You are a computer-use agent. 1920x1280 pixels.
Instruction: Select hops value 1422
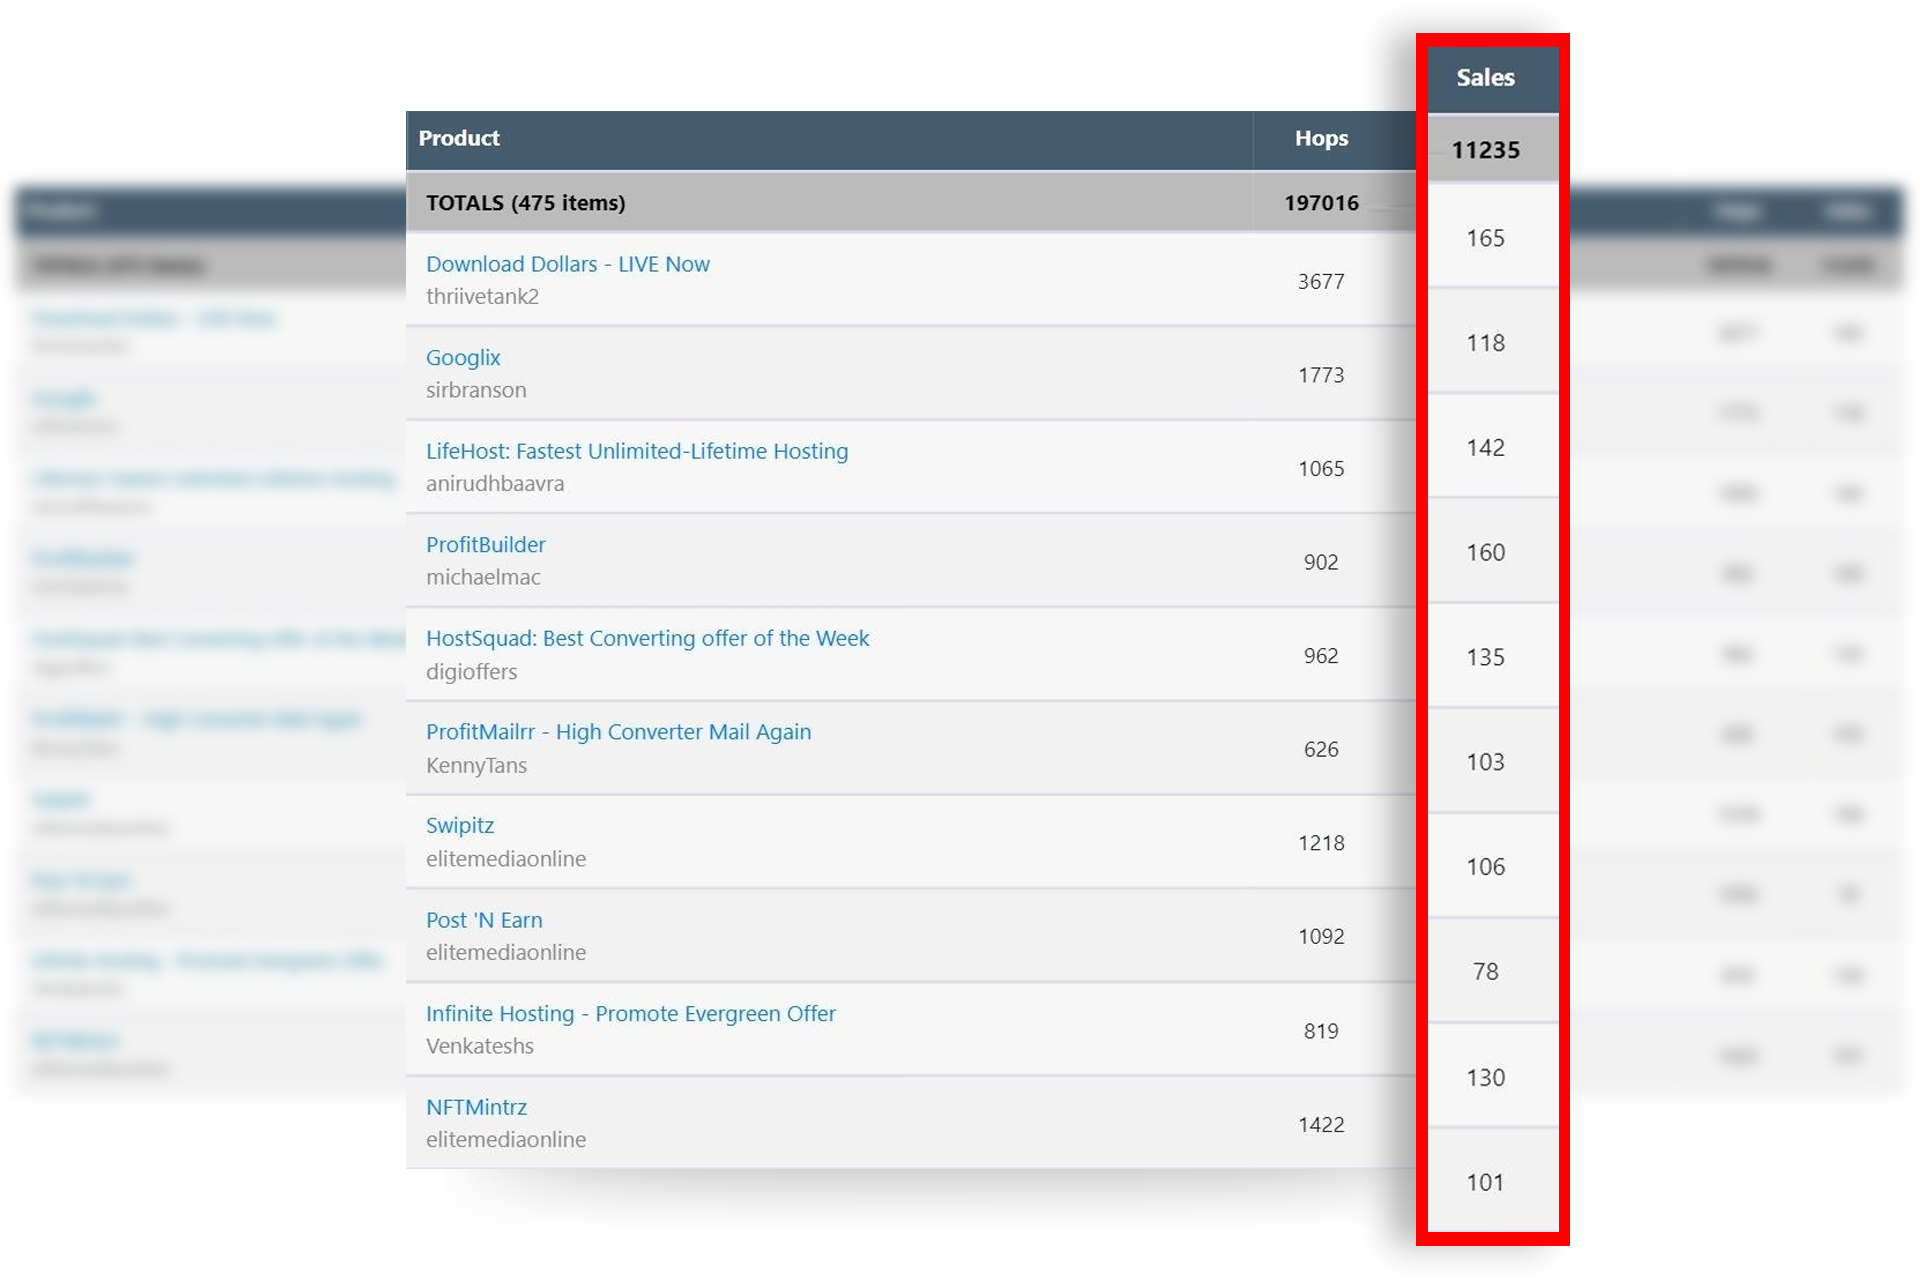[x=1321, y=1125]
